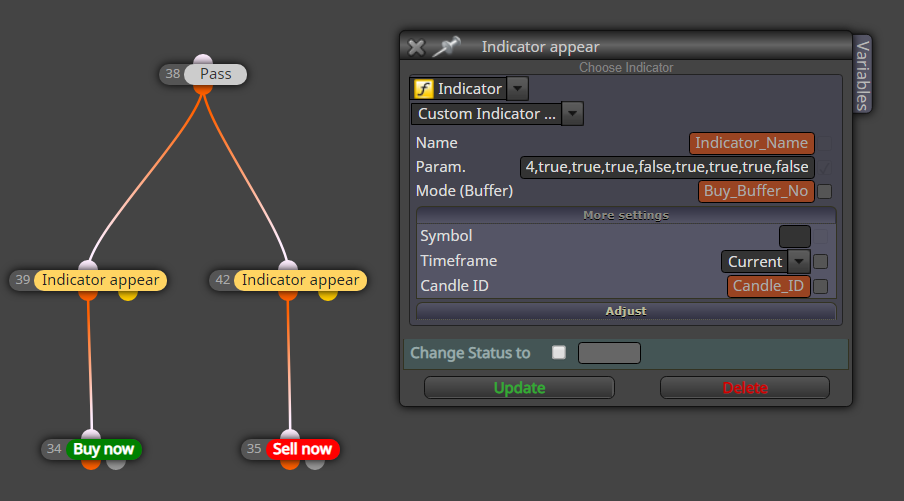This screenshot has height=501, width=904.
Task: Select the red Sell now block
Action: [x=303, y=449]
